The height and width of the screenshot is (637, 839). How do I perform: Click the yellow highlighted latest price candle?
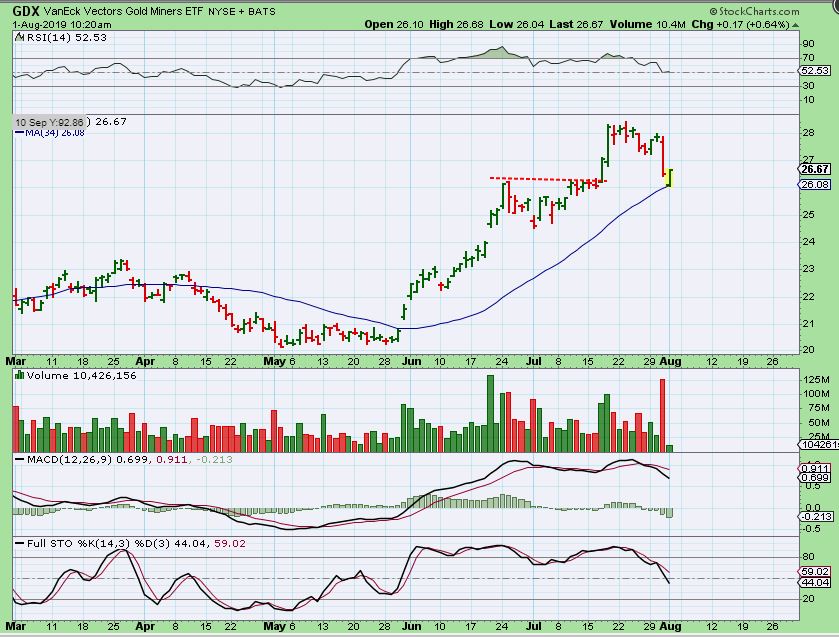point(669,178)
